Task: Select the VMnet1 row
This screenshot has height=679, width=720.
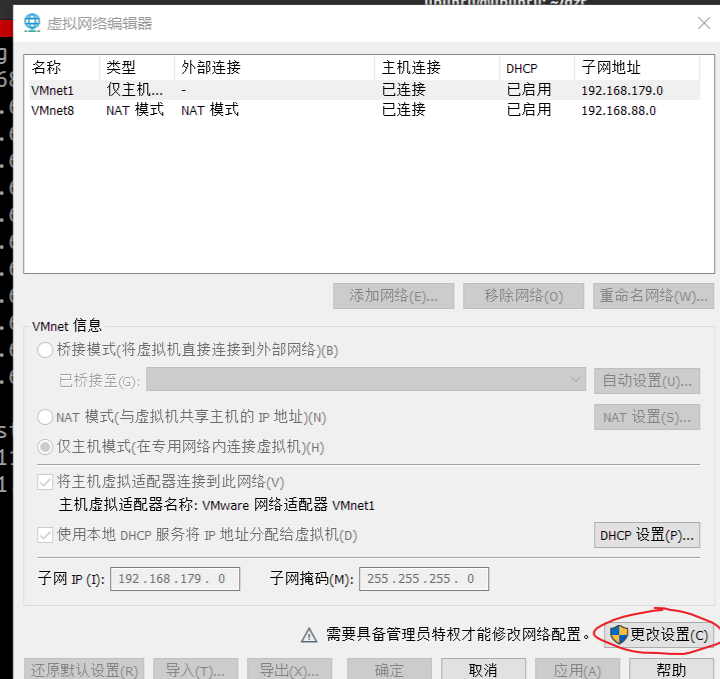Action: coord(365,90)
